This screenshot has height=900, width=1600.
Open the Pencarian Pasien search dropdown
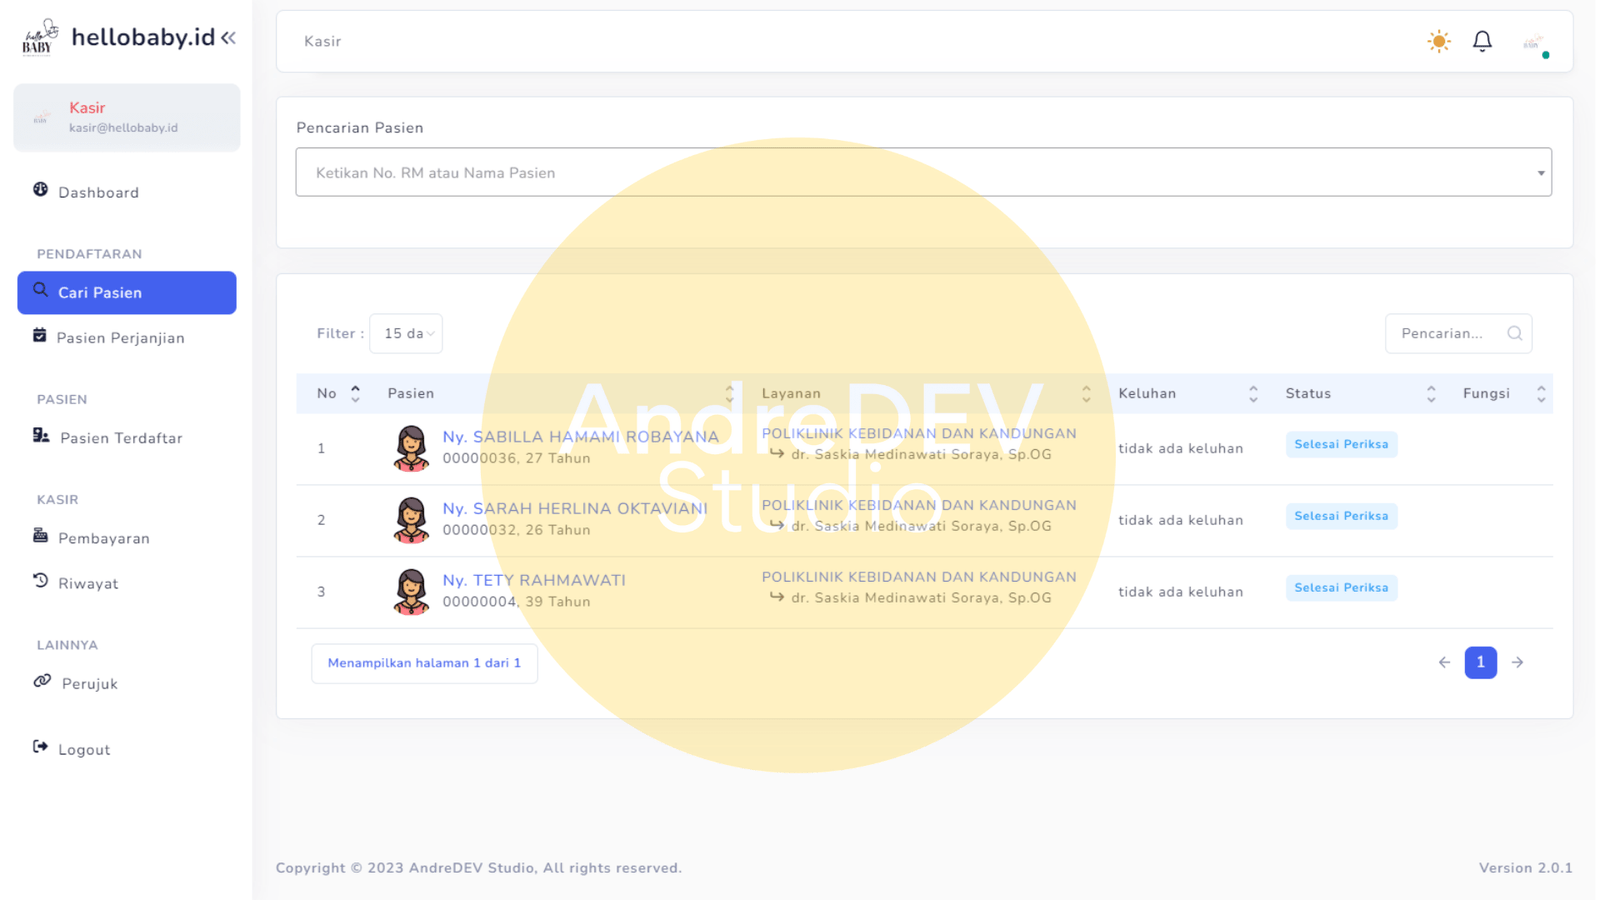(923, 173)
